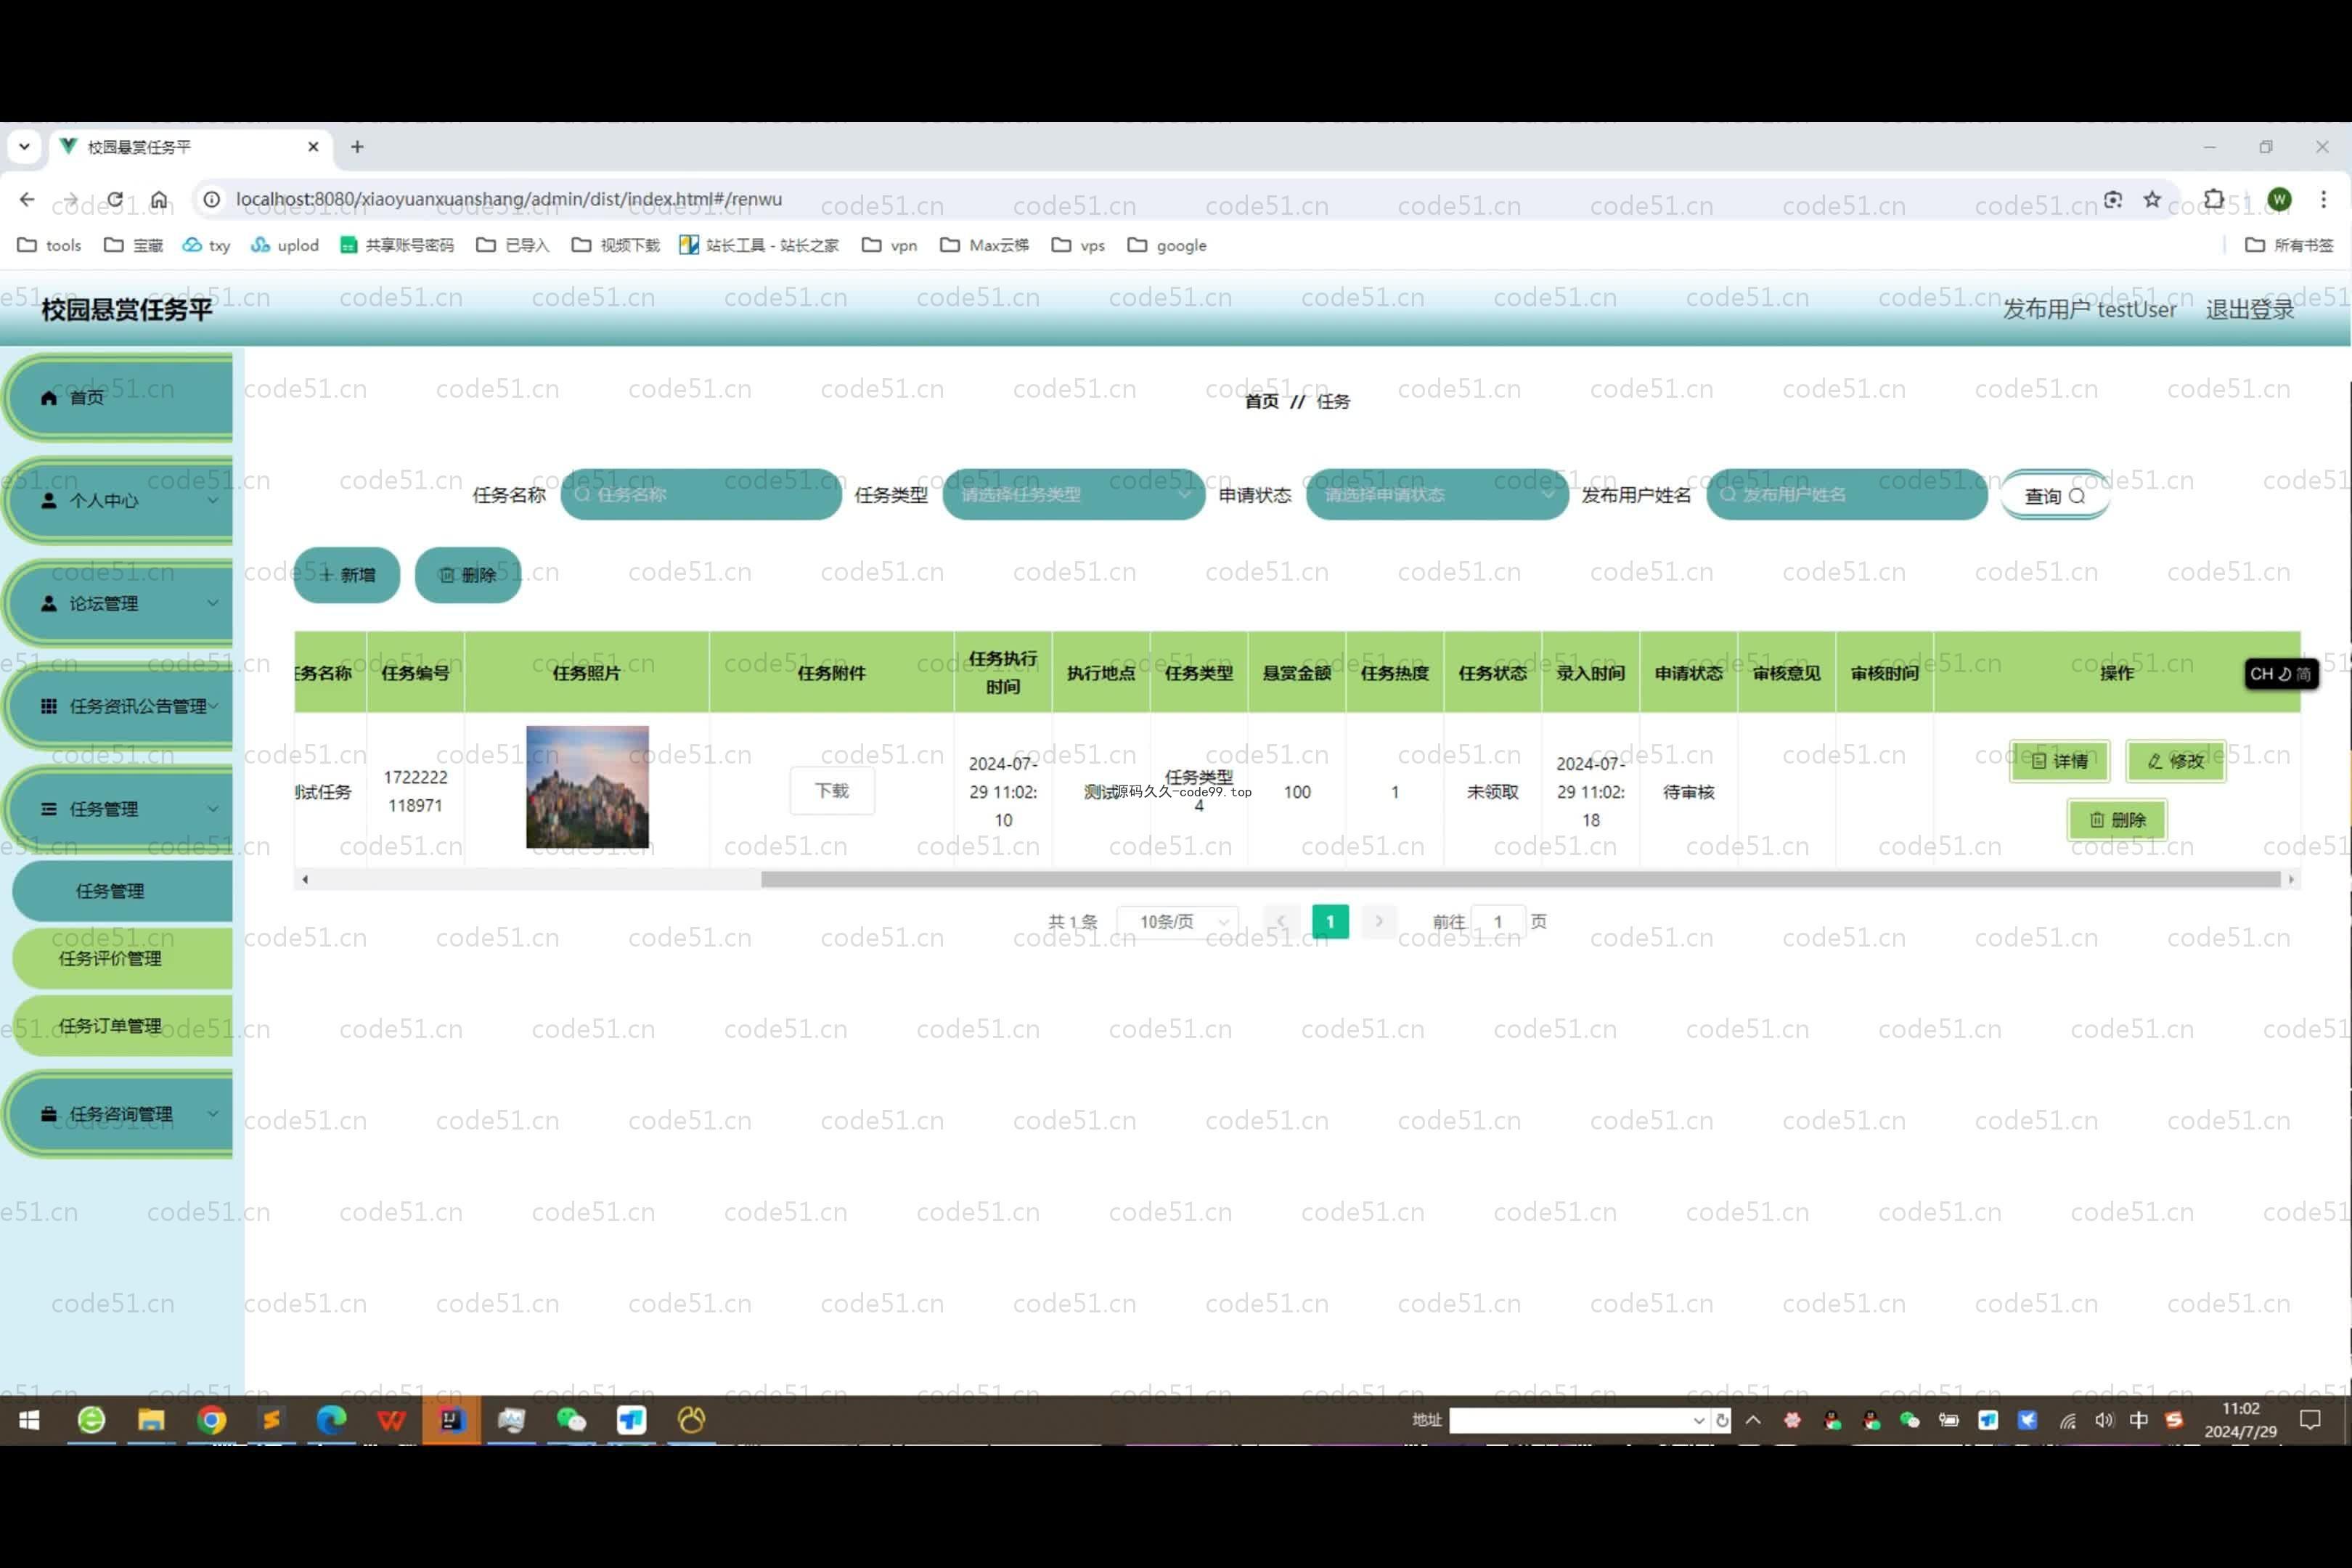Open Chrome three-dot menu
2352x1568 pixels.
point(2323,199)
